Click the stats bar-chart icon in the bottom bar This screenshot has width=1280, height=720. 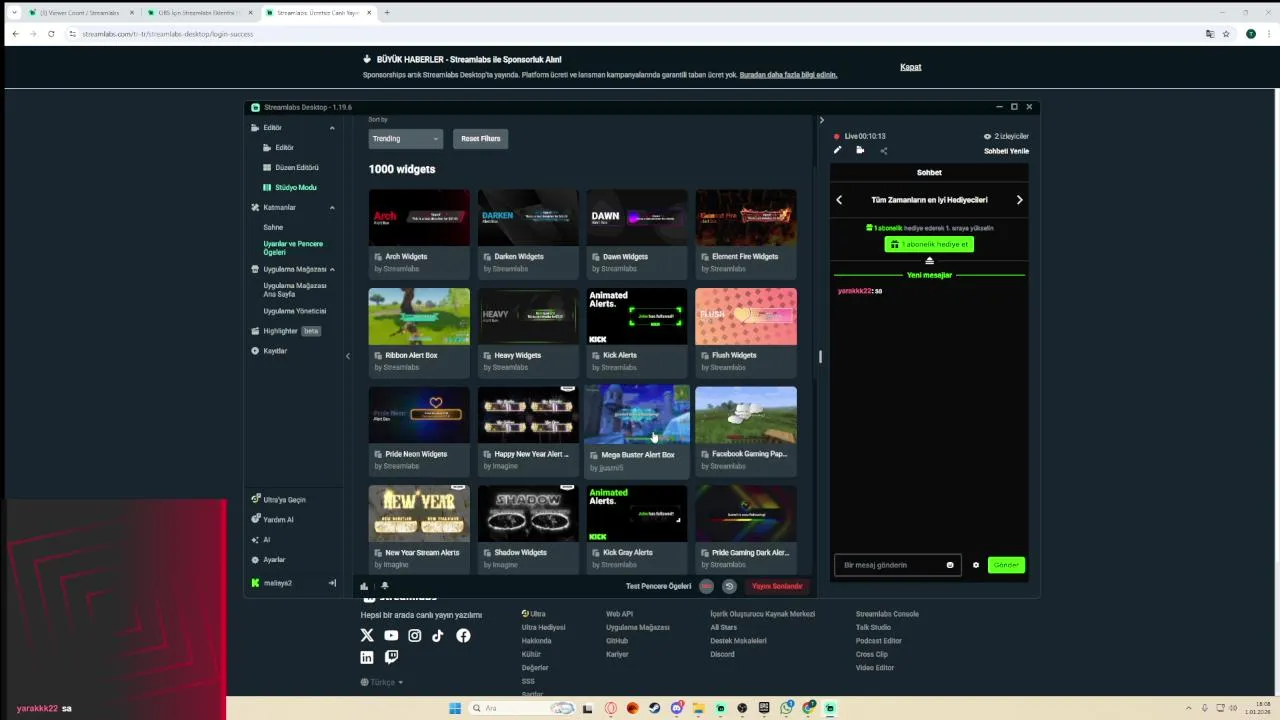364,586
